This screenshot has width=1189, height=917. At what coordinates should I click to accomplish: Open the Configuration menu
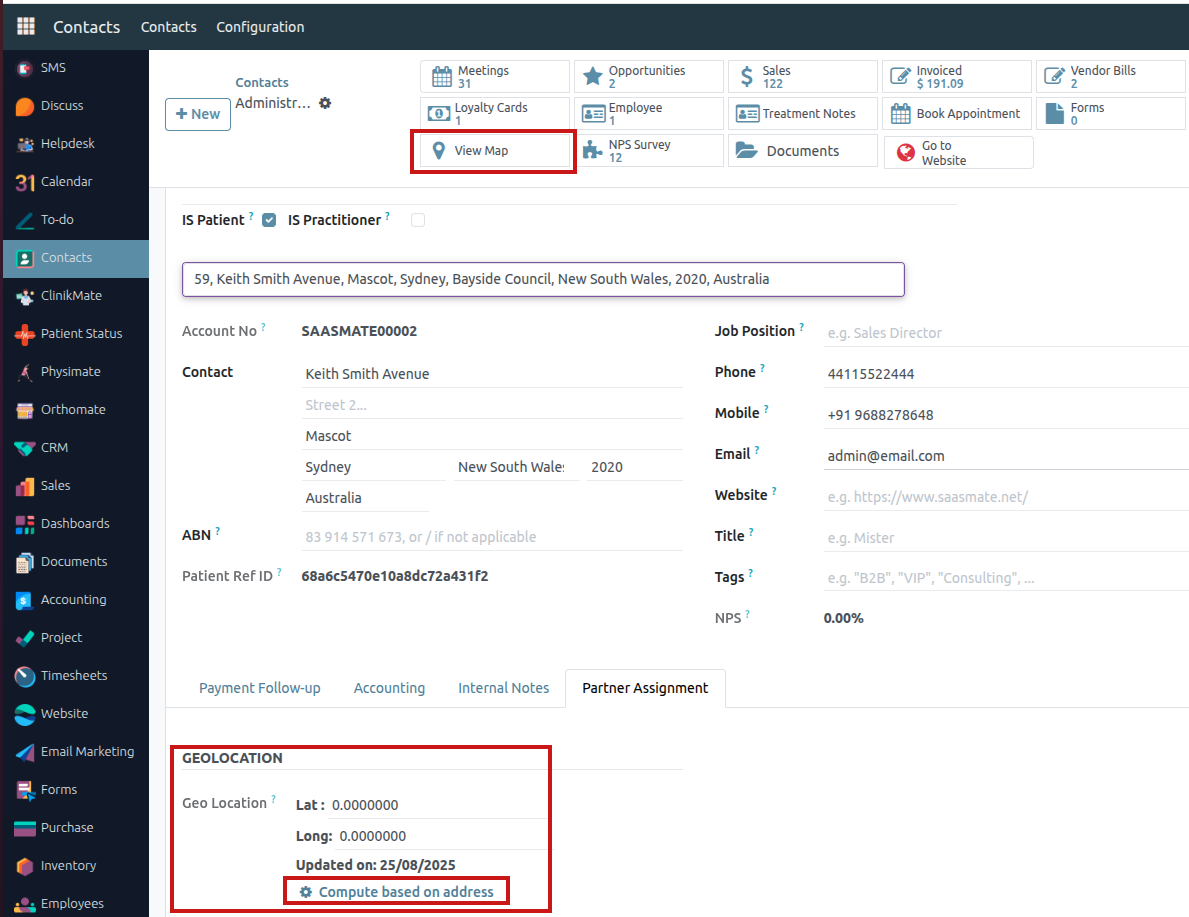259,27
